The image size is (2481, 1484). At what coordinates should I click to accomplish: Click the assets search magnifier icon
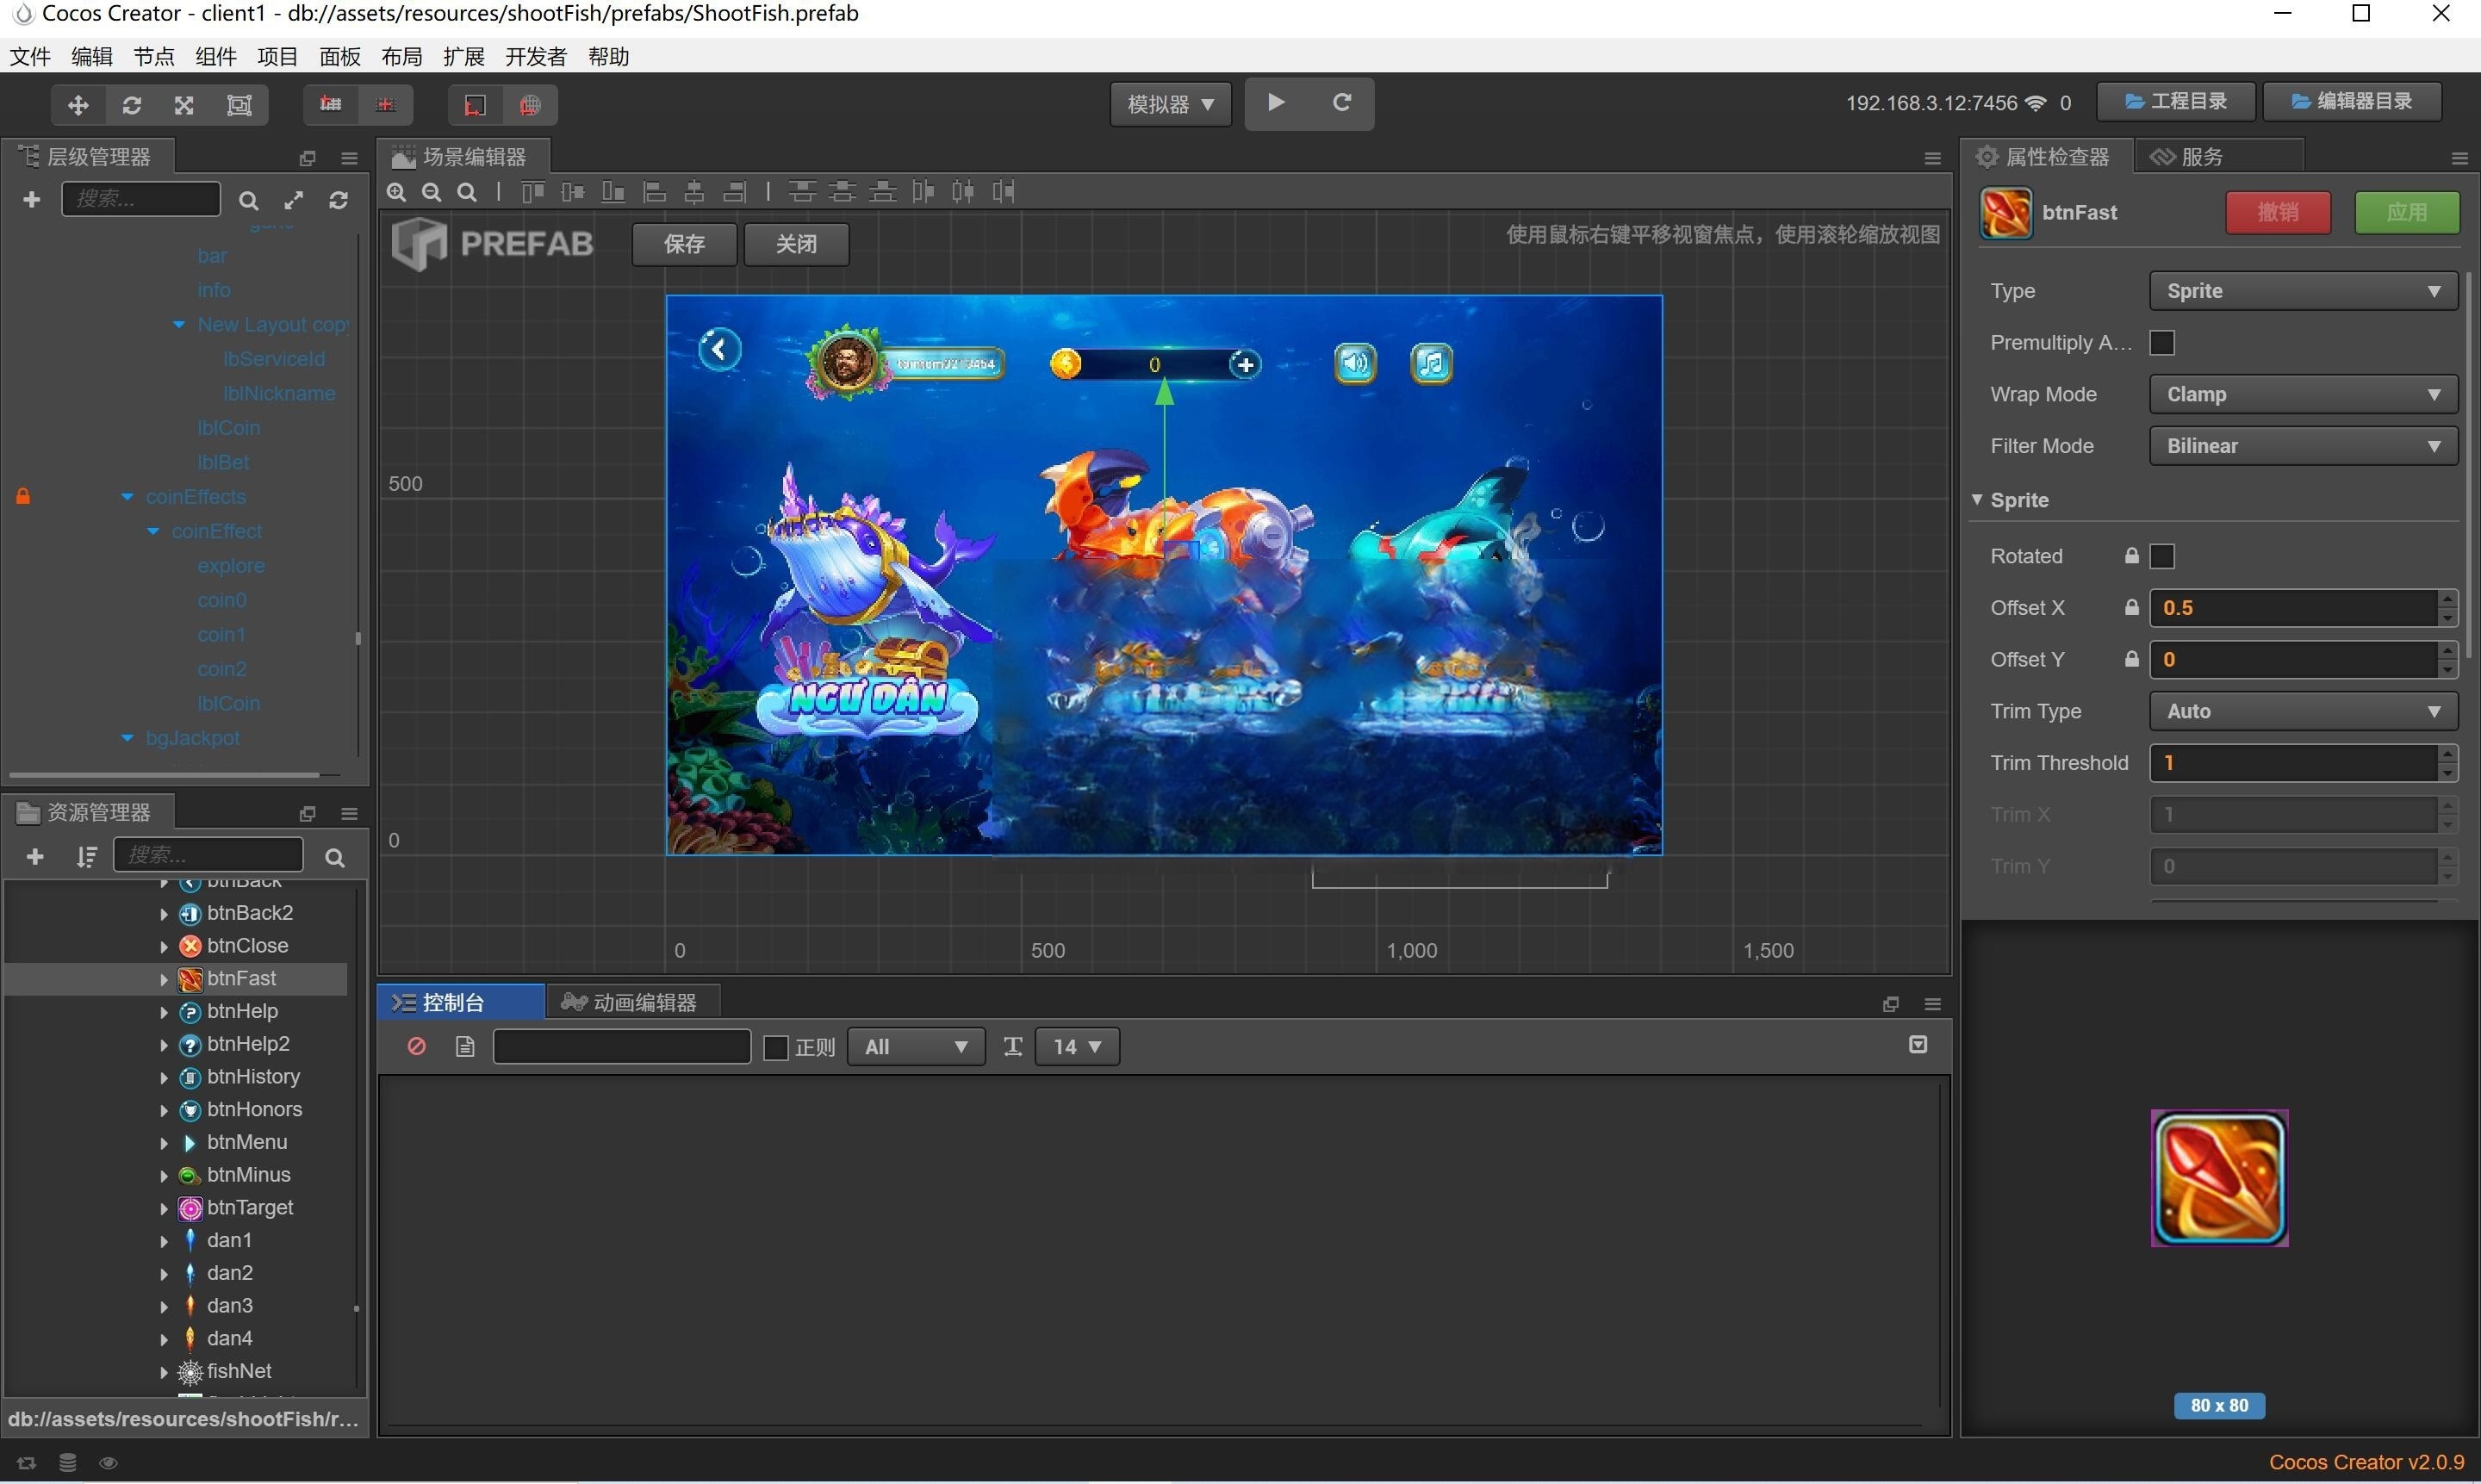pos(334,857)
